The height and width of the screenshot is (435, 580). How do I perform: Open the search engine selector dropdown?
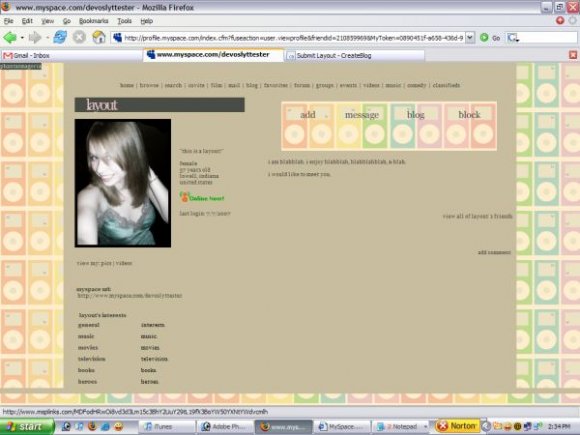point(513,37)
